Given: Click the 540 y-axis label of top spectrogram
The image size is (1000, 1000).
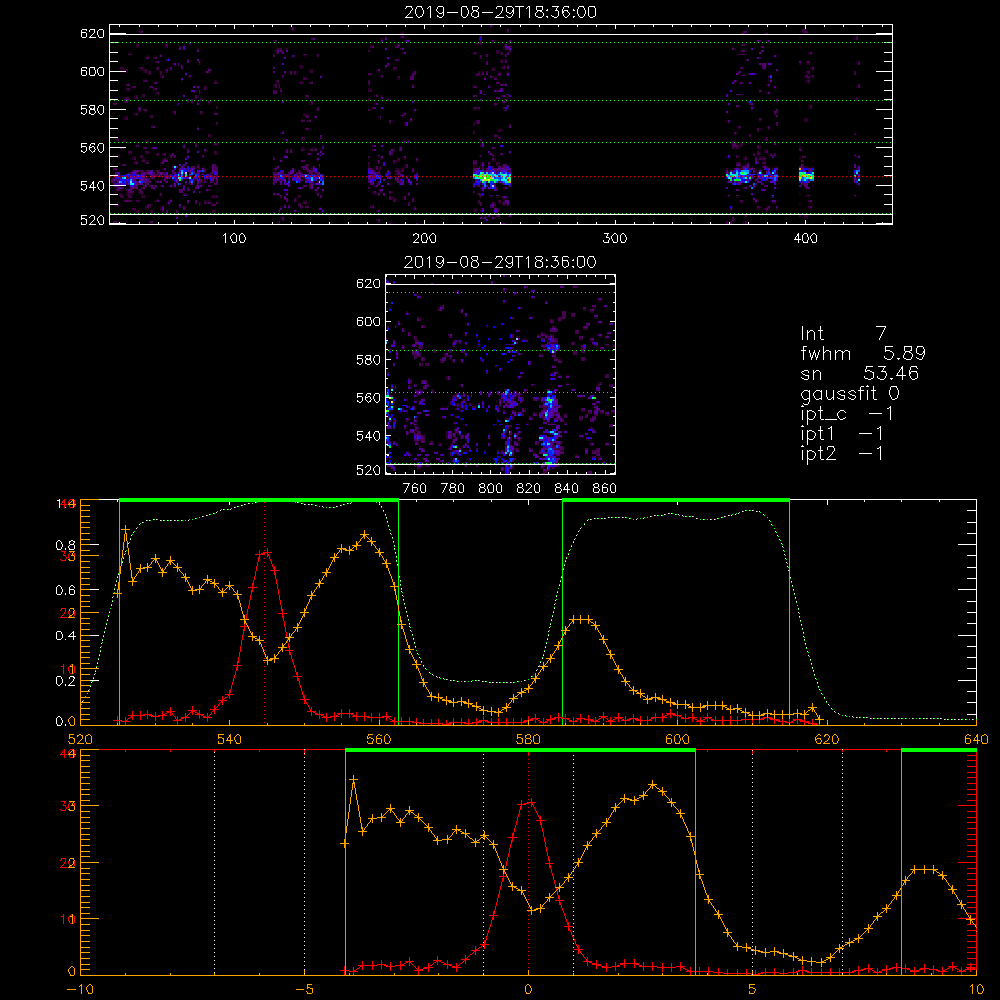Looking at the screenshot, I should pos(92,186).
